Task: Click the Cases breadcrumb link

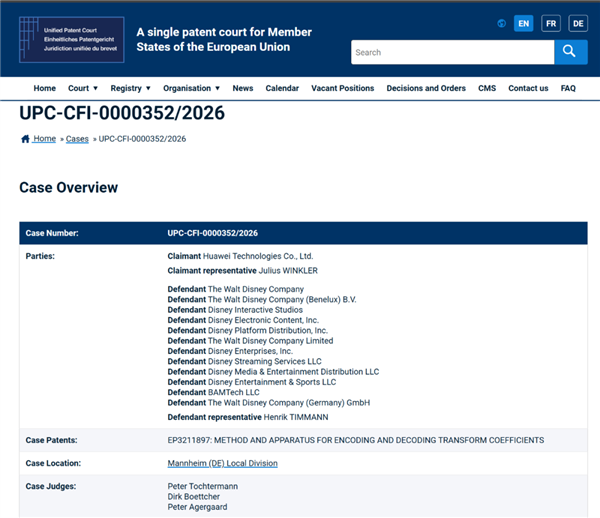Action: tap(77, 139)
